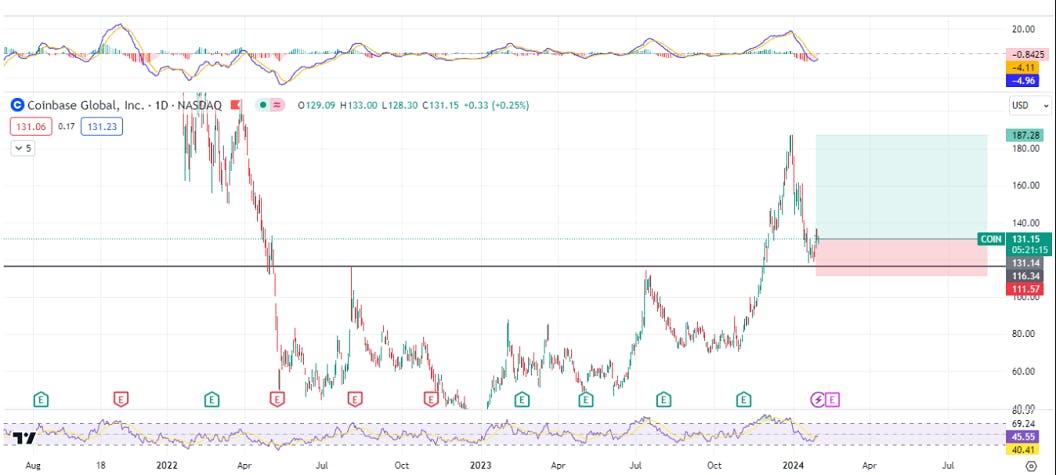Select the green long position profit zone

tap(901, 187)
